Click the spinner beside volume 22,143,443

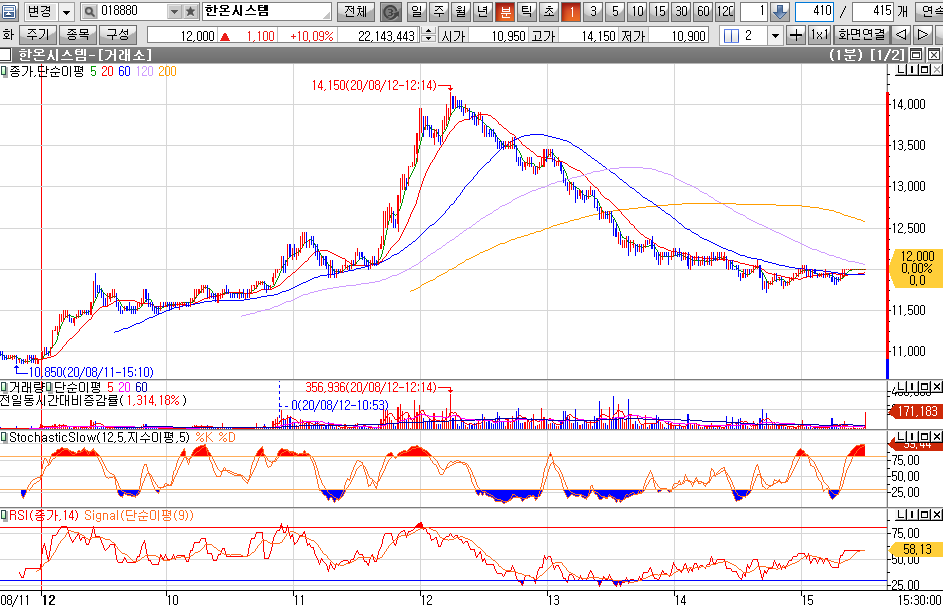[428, 35]
